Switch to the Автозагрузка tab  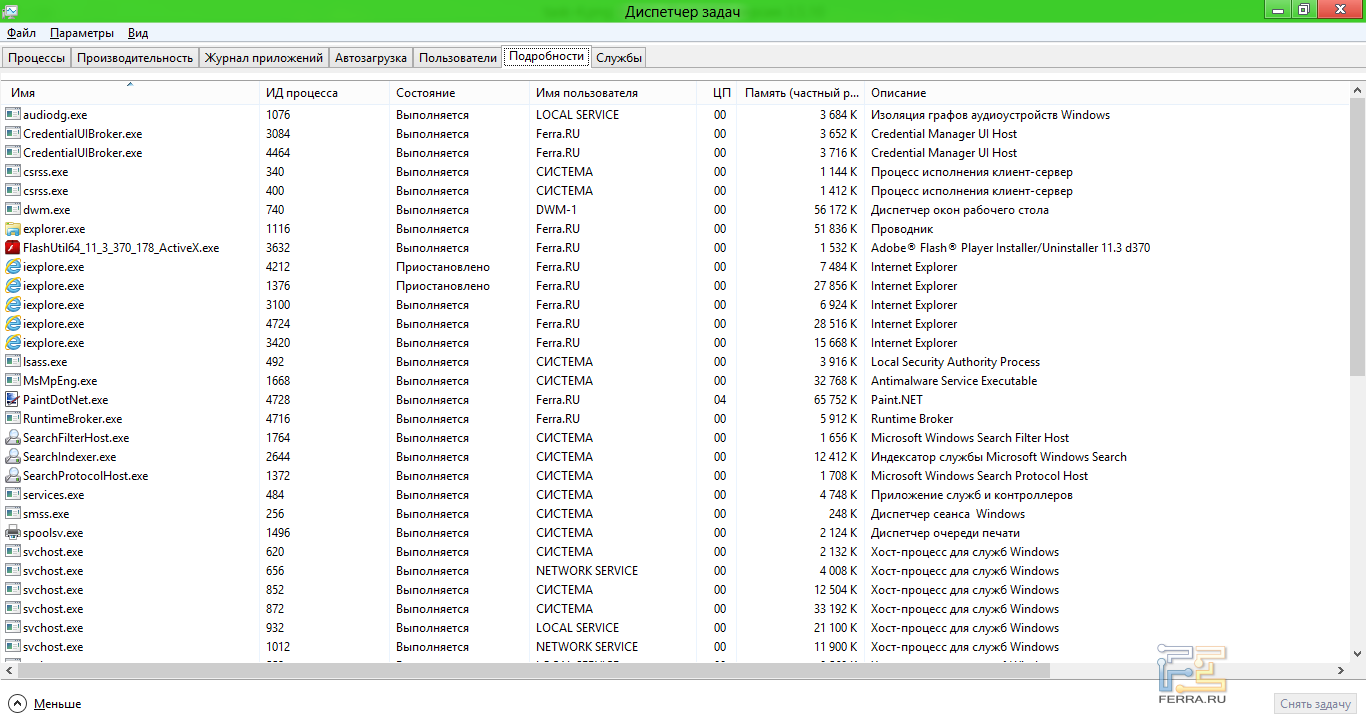371,58
